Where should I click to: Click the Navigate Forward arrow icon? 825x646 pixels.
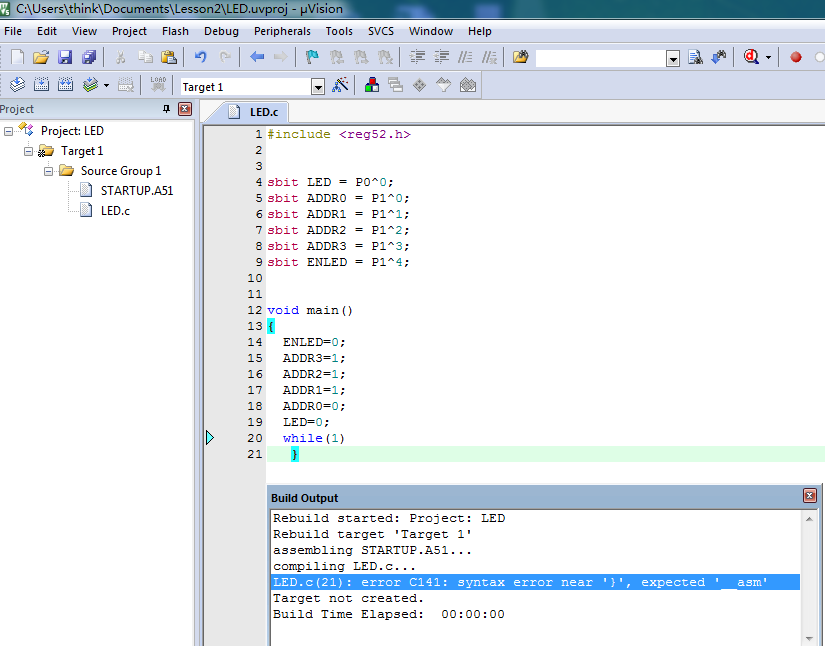[x=280, y=57]
